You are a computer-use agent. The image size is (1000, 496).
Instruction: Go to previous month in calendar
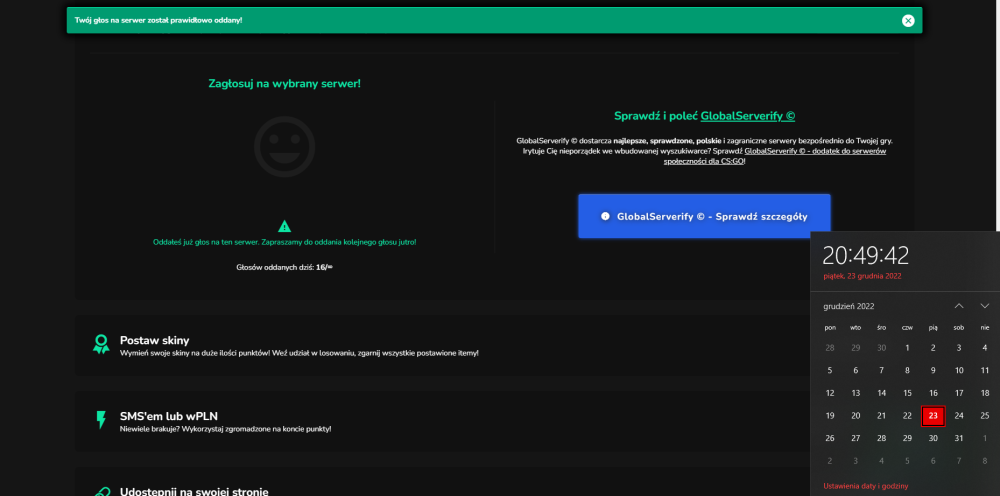pyautogui.click(x=959, y=306)
